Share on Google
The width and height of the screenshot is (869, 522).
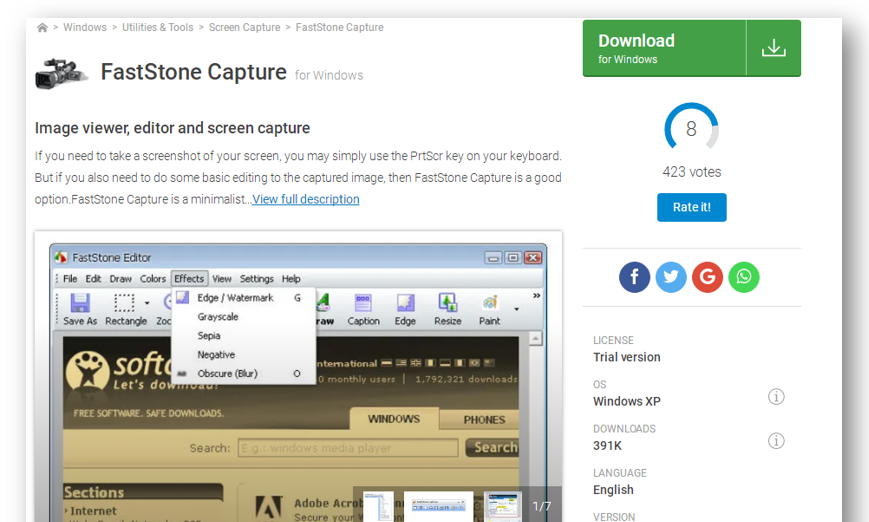coord(707,277)
